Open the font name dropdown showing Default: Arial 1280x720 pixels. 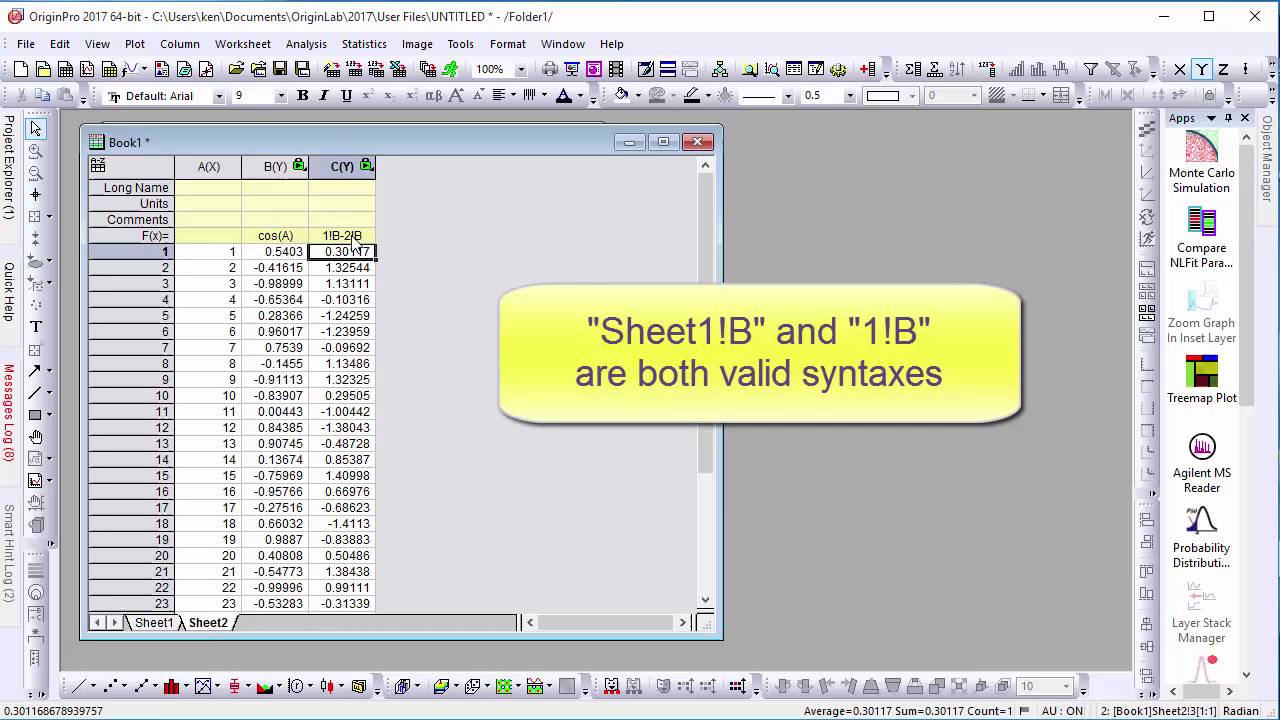(218, 96)
